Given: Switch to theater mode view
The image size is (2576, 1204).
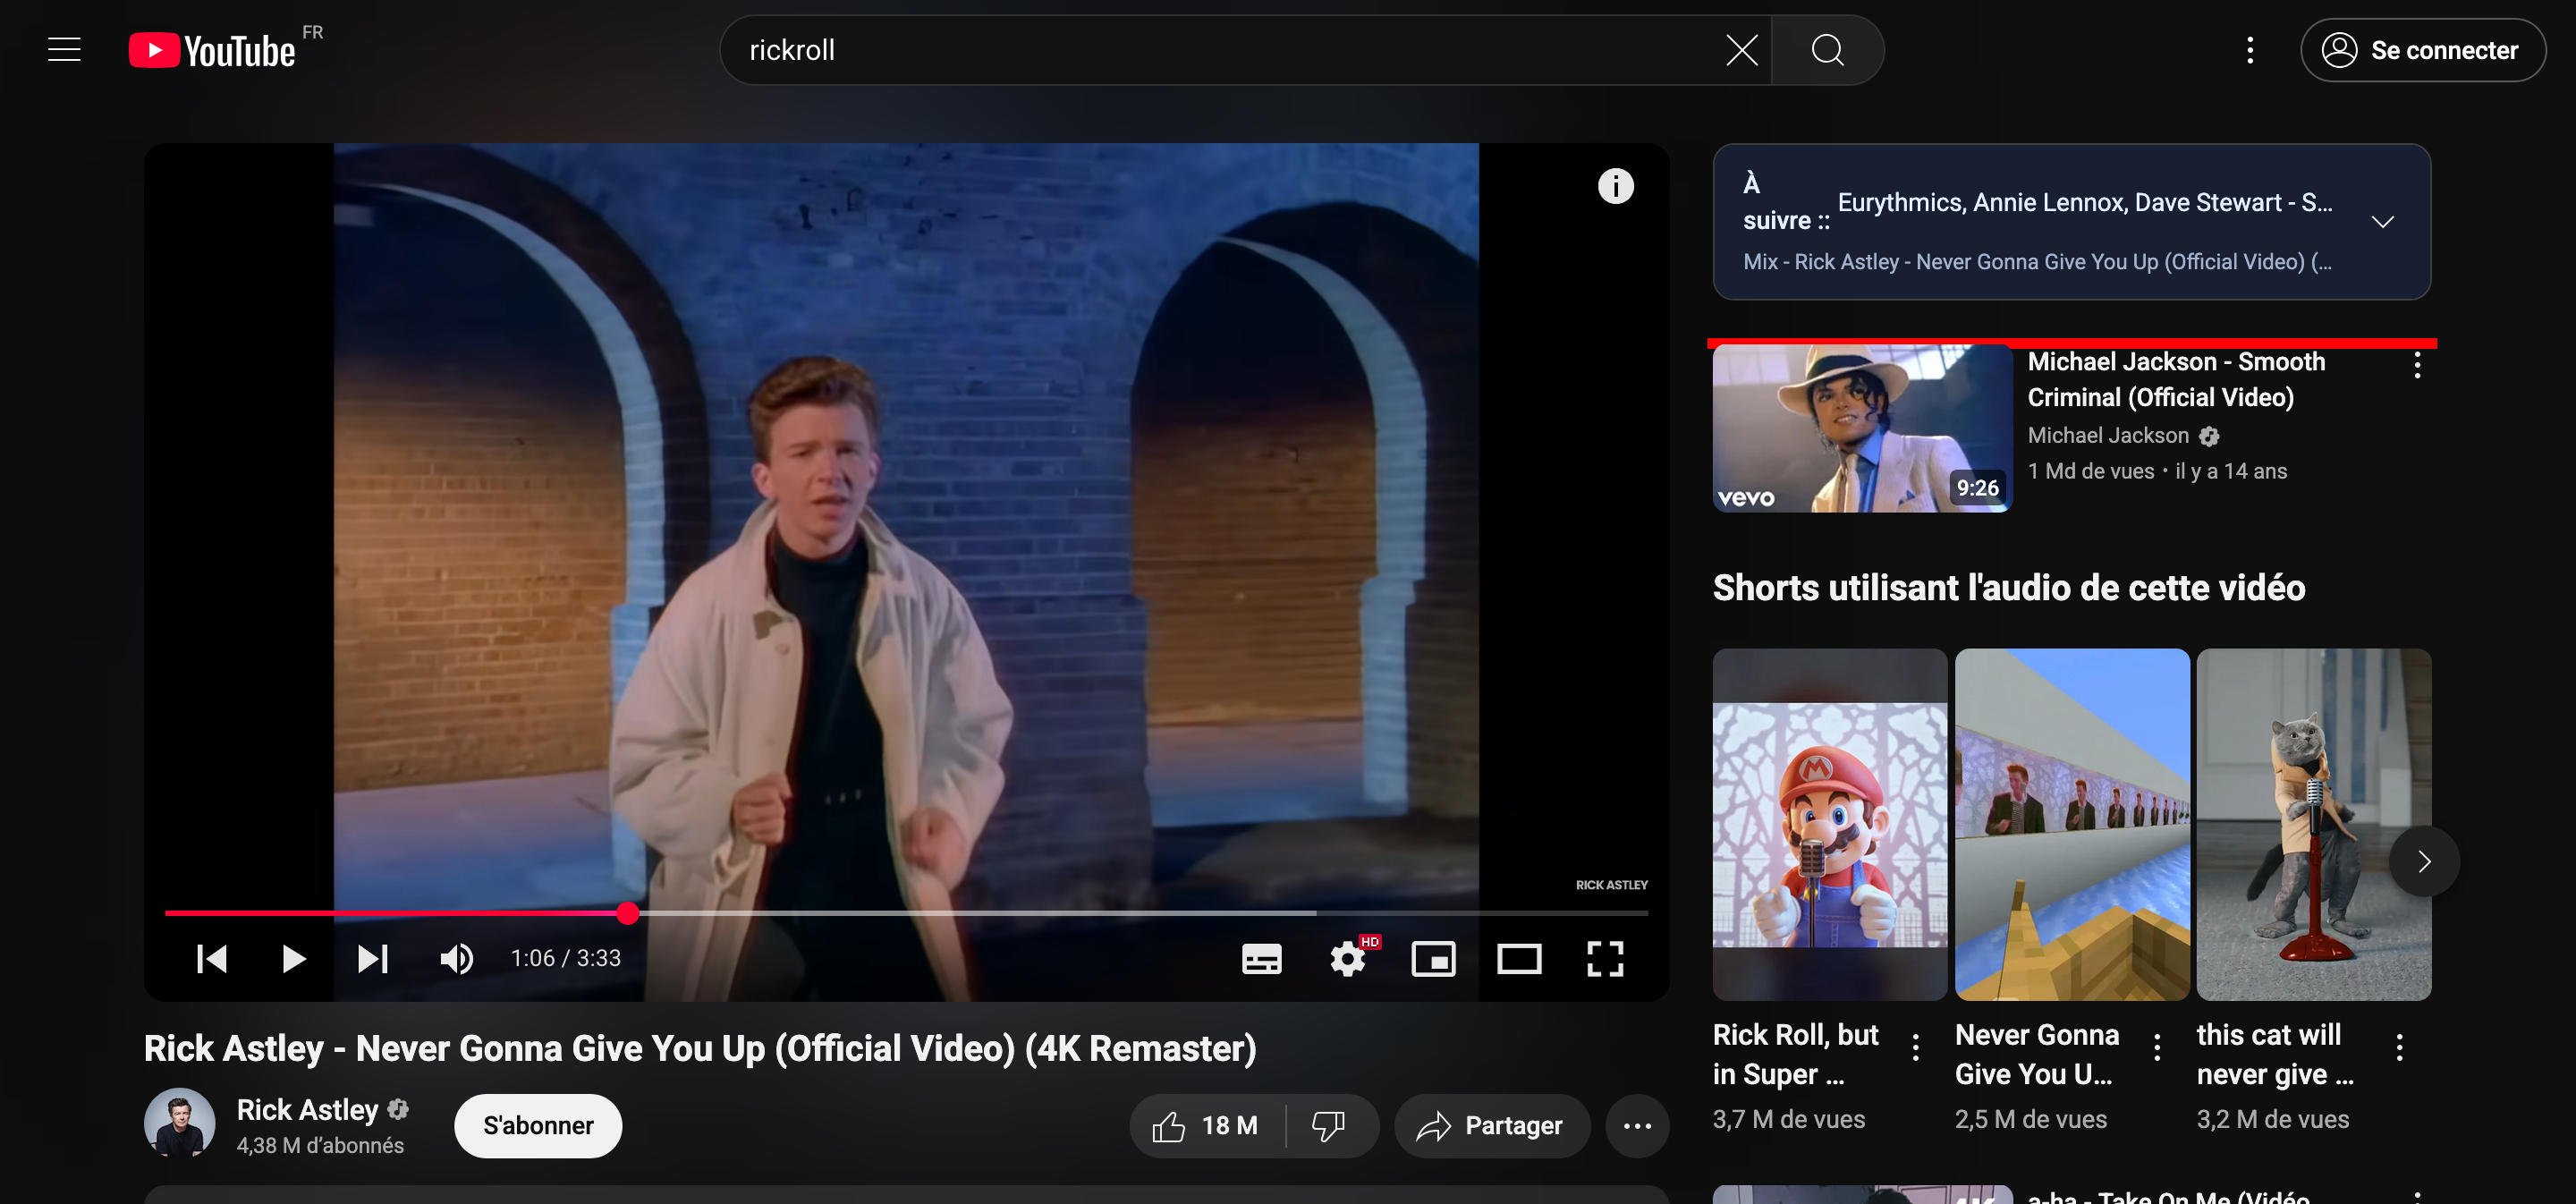Looking at the screenshot, I should 1518,958.
